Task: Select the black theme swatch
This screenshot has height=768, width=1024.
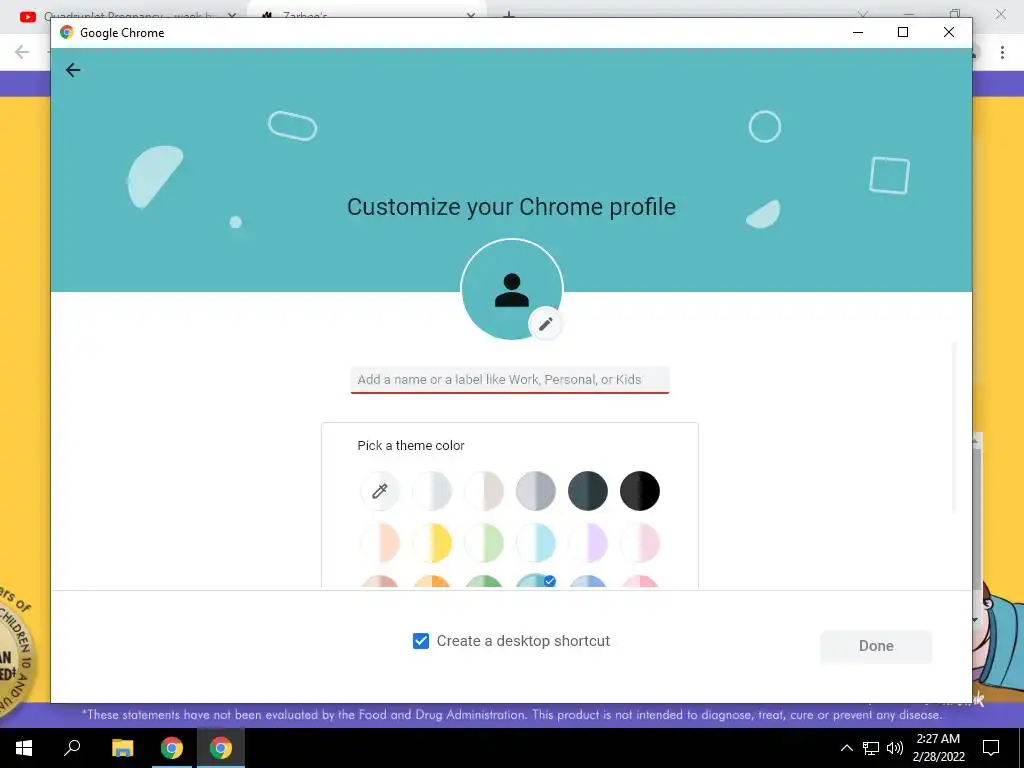Action: point(640,491)
